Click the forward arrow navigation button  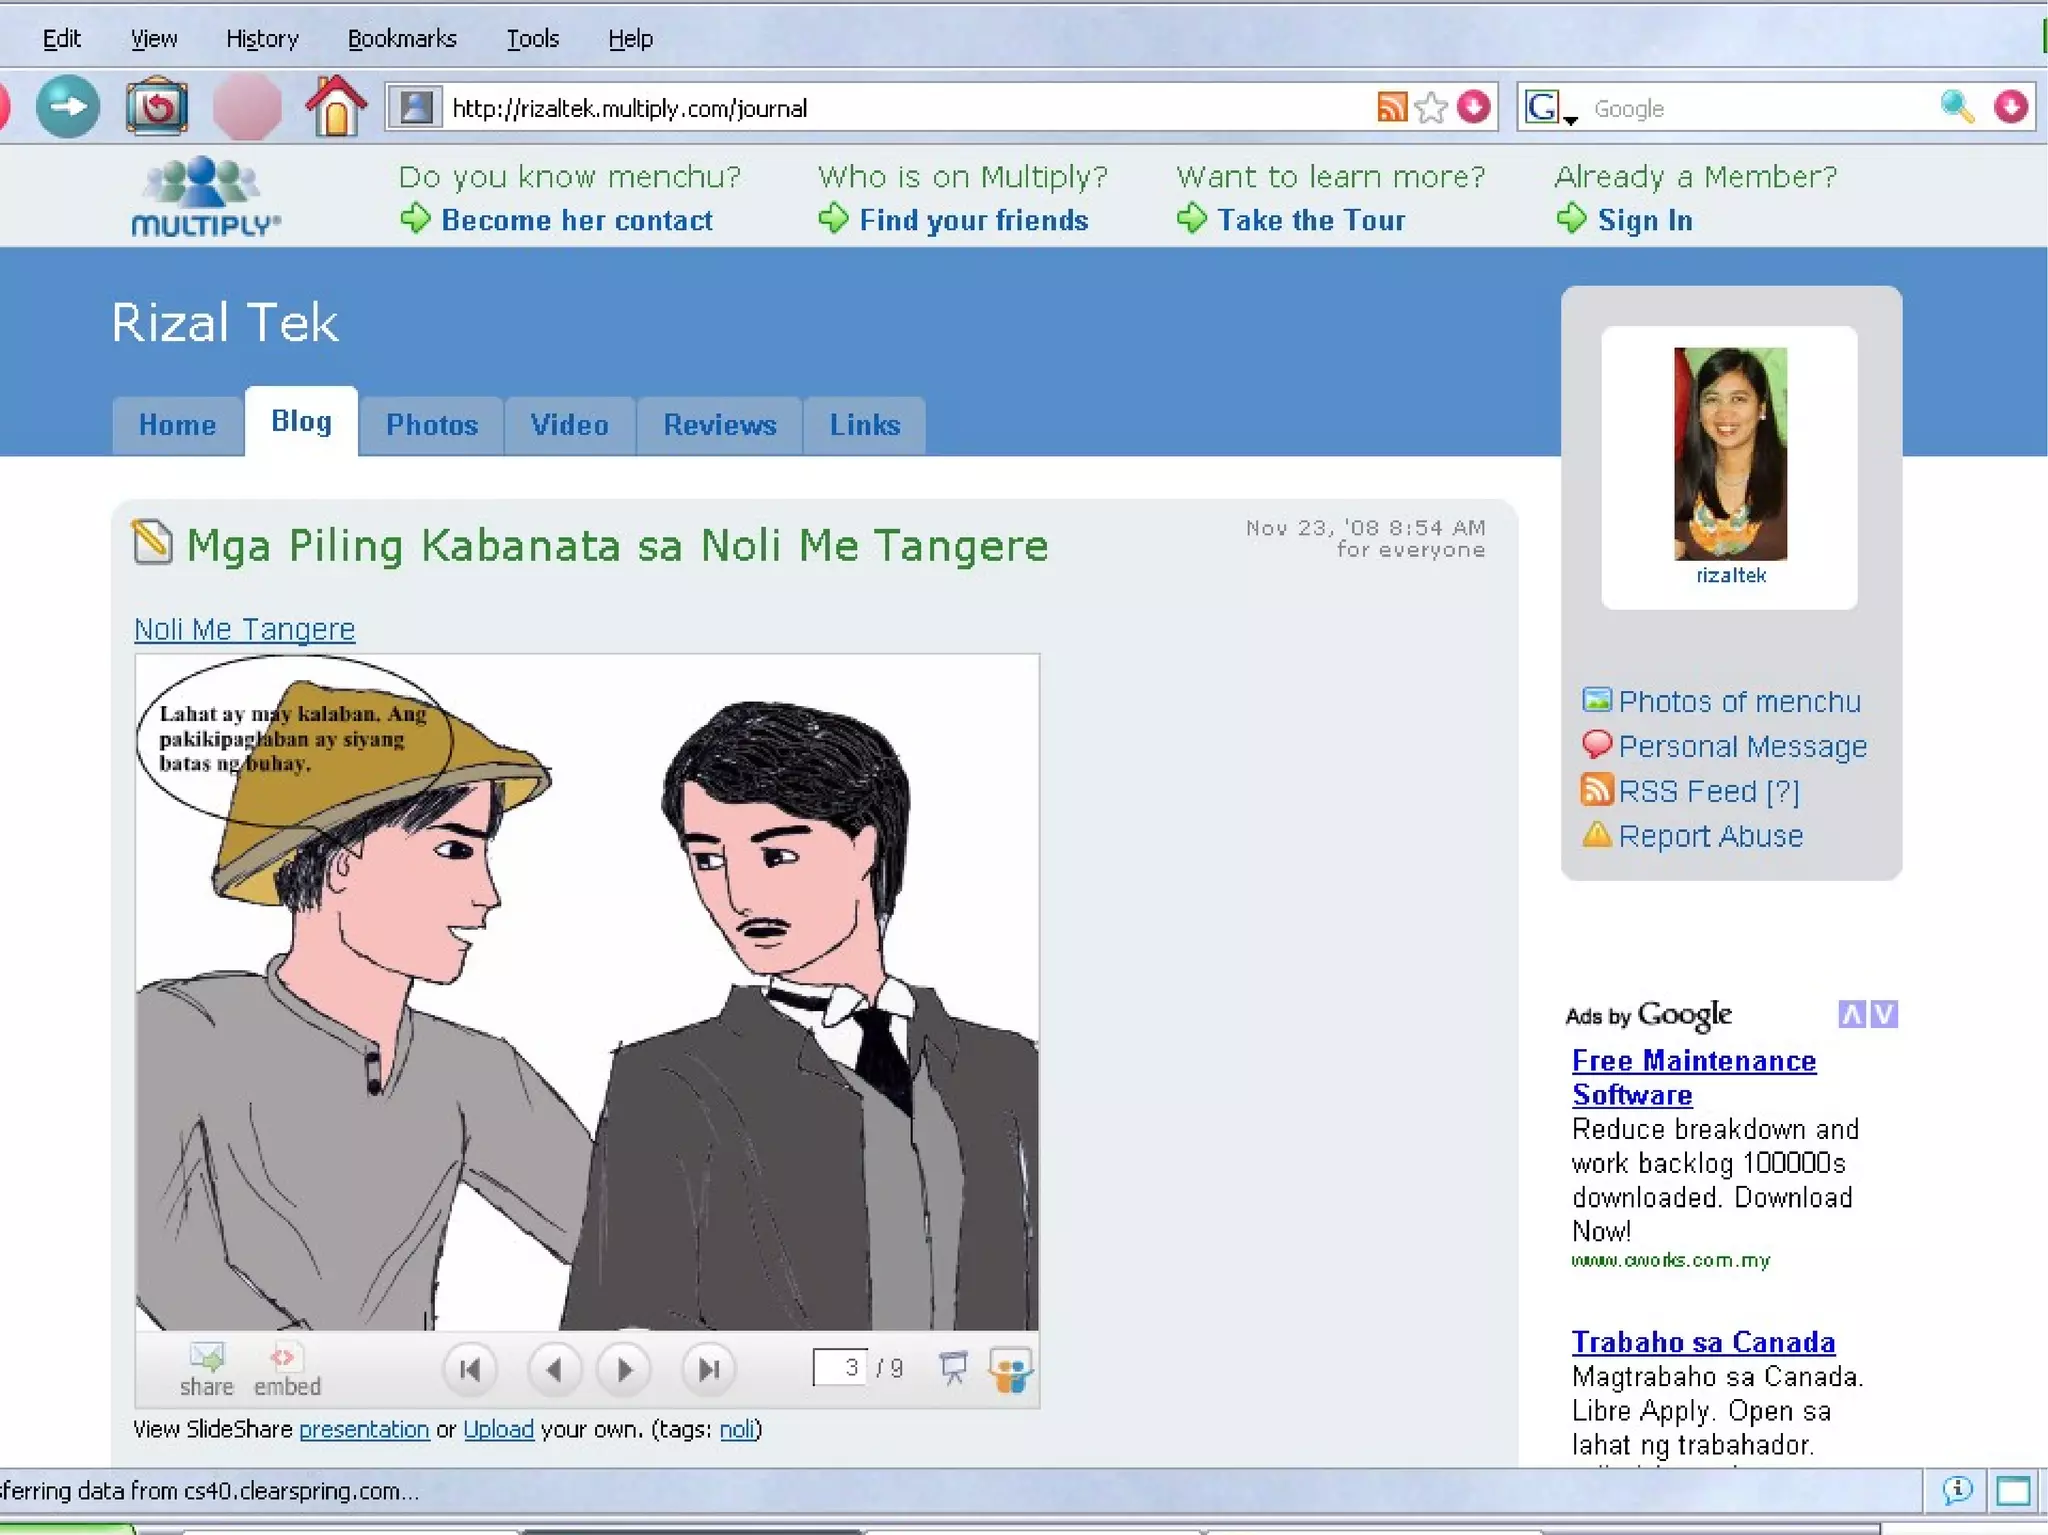67,107
